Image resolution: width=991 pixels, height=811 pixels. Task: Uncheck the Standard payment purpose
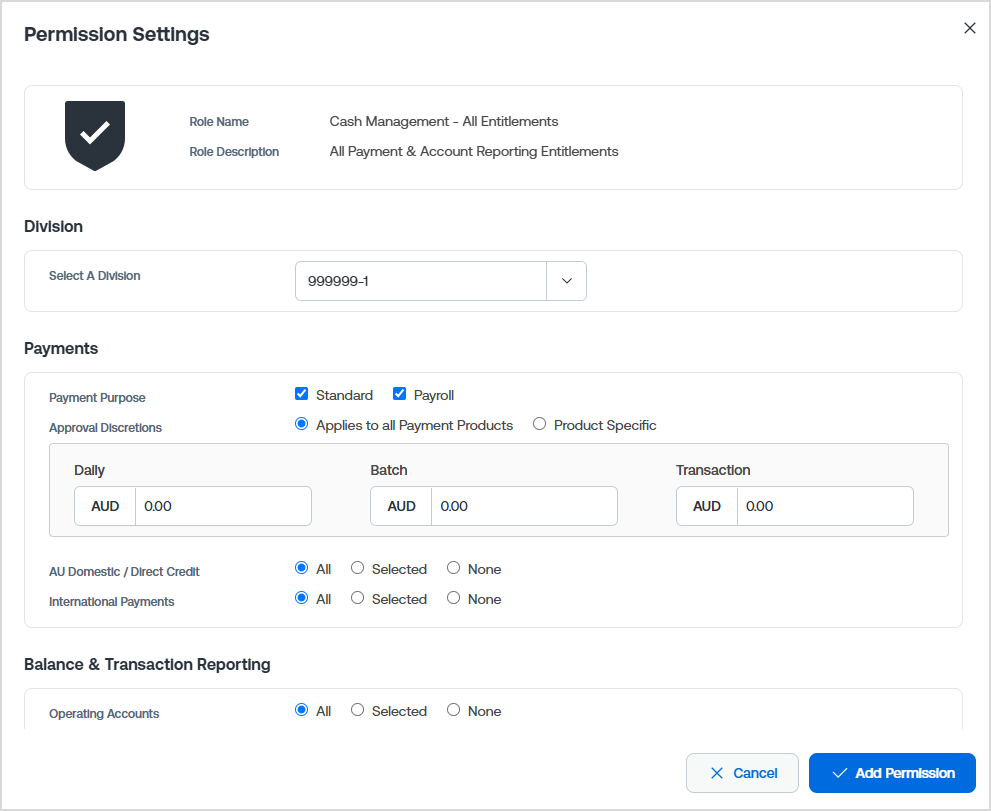[x=301, y=394]
